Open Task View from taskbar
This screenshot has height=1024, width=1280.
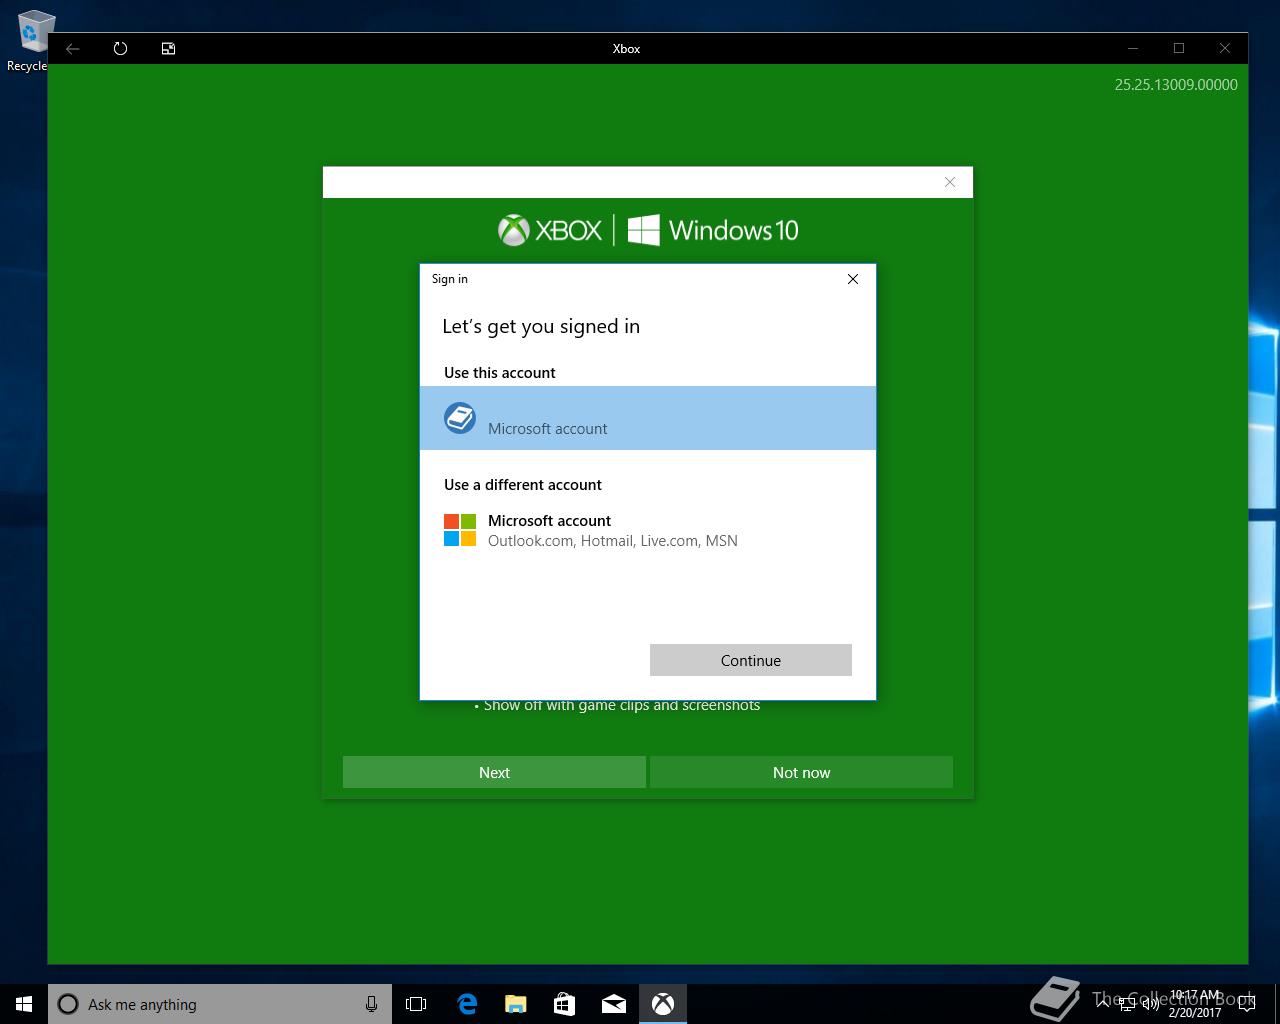[416, 1004]
